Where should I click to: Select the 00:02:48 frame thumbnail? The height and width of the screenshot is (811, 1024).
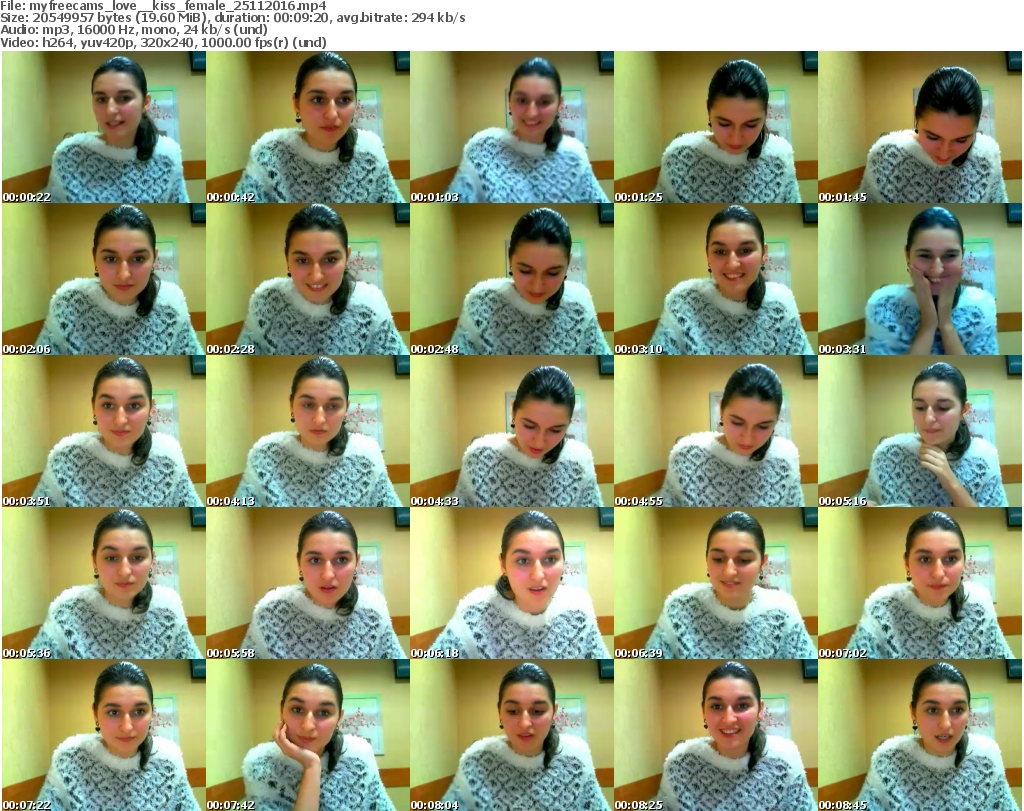[511, 279]
